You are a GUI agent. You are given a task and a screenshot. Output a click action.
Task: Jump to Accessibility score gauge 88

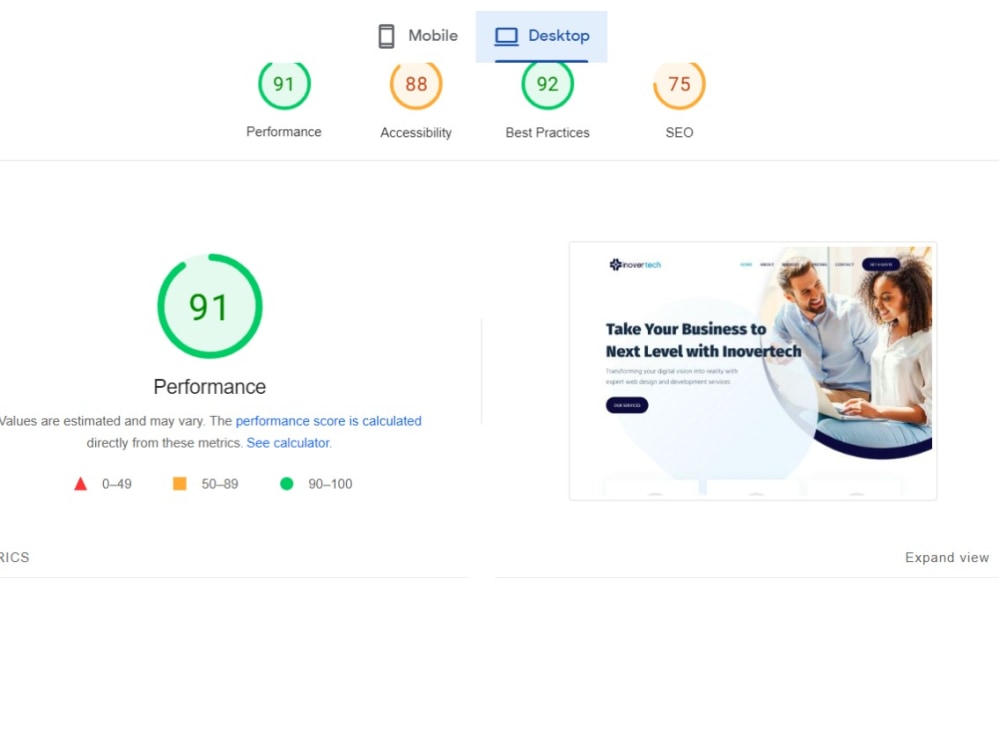tap(416, 84)
